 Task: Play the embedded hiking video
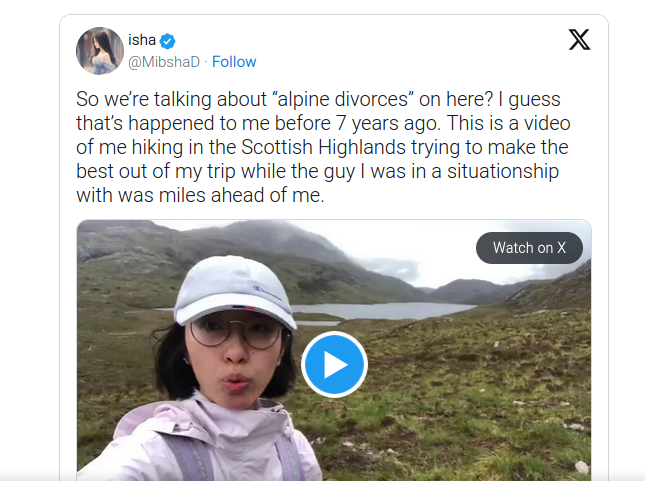pyautogui.click(x=334, y=365)
